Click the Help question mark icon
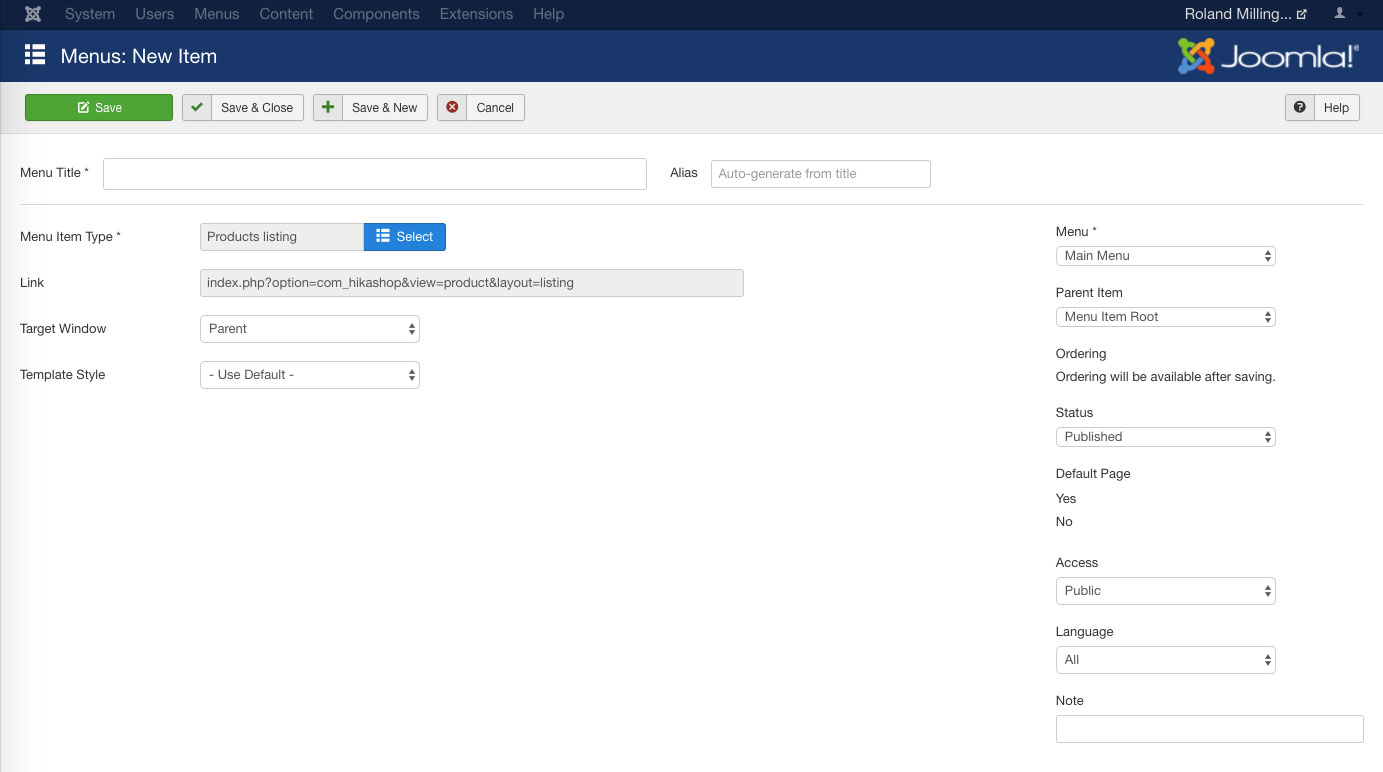The width and height of the screenshot is (1383, 772). (x=1299, y=108)
